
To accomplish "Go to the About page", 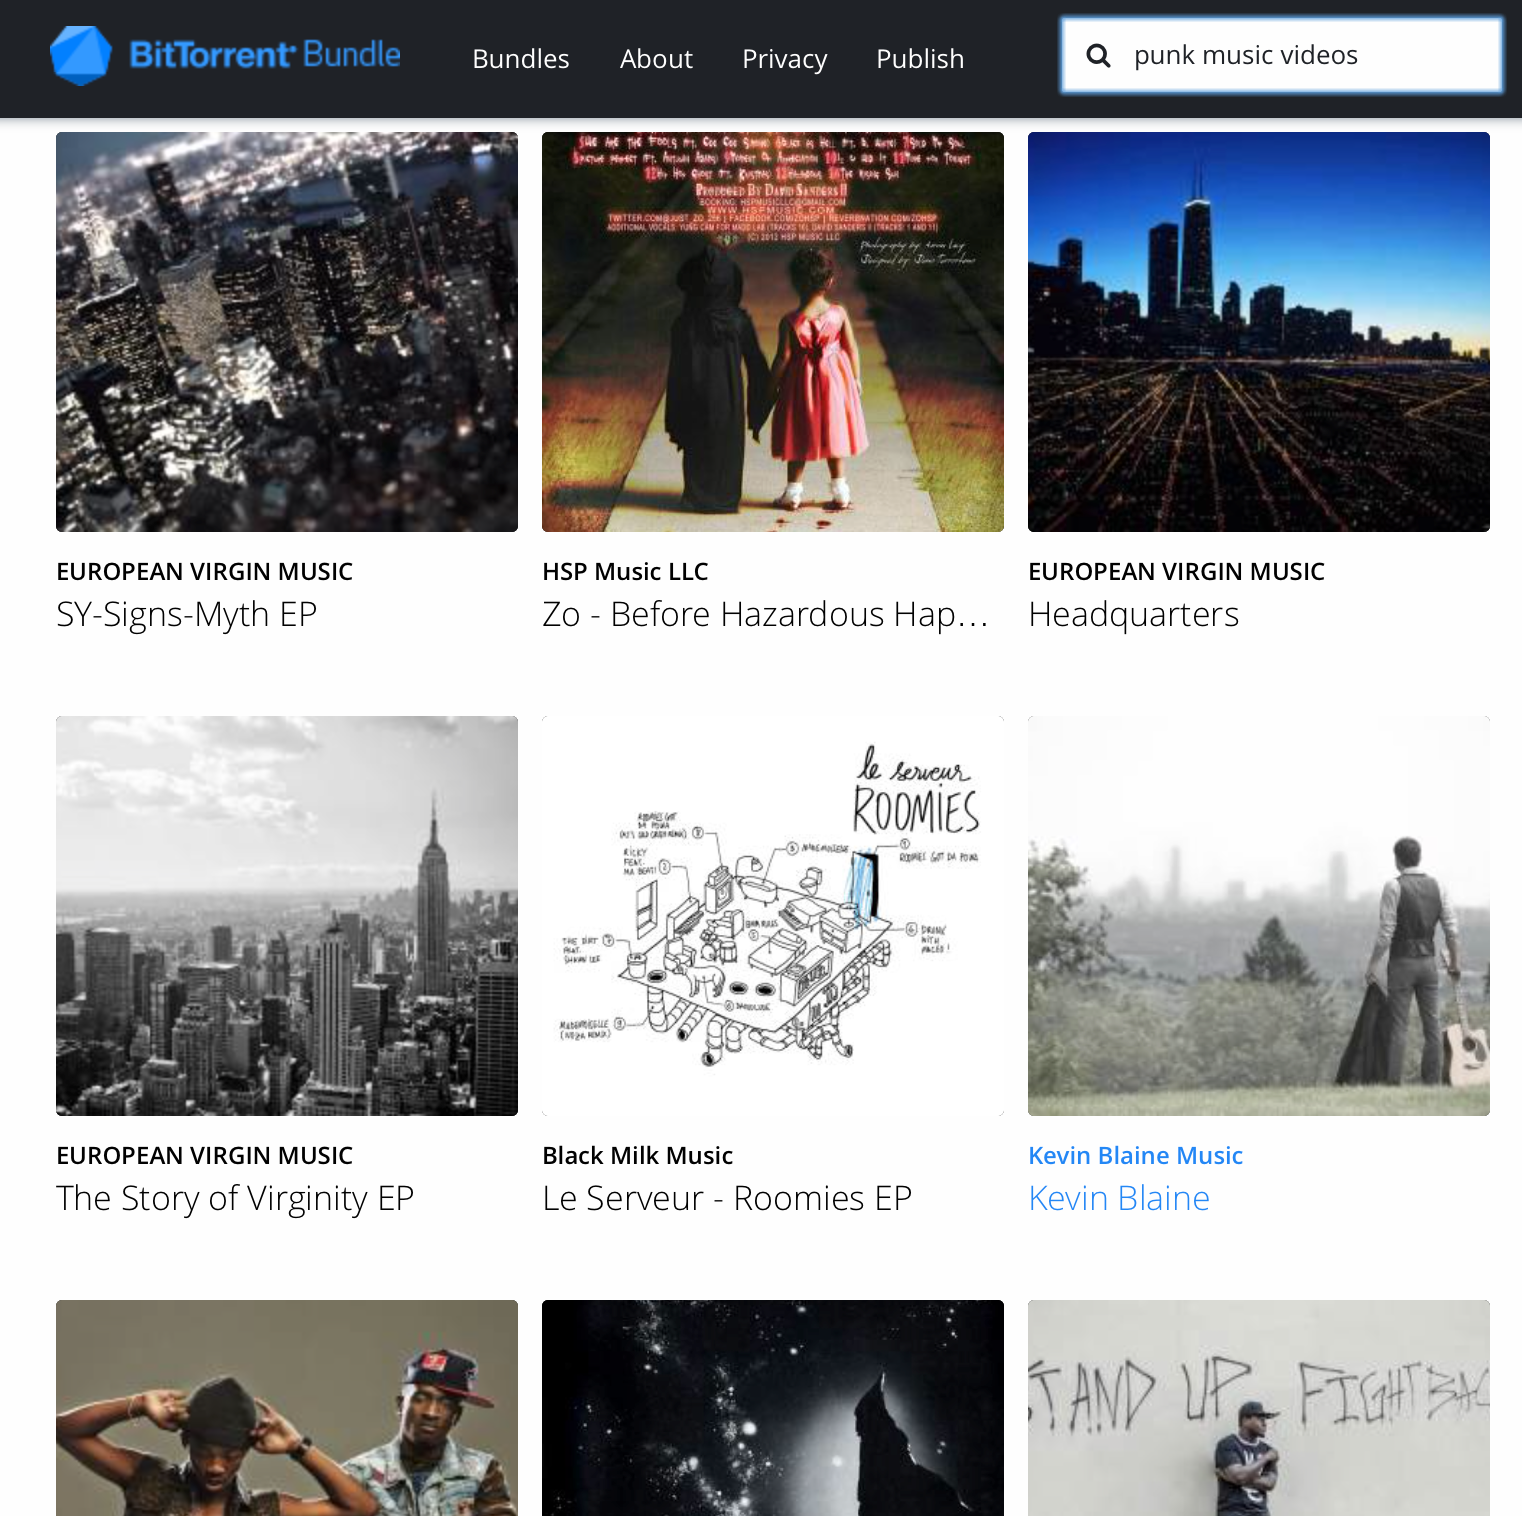I will coord(656,59).
